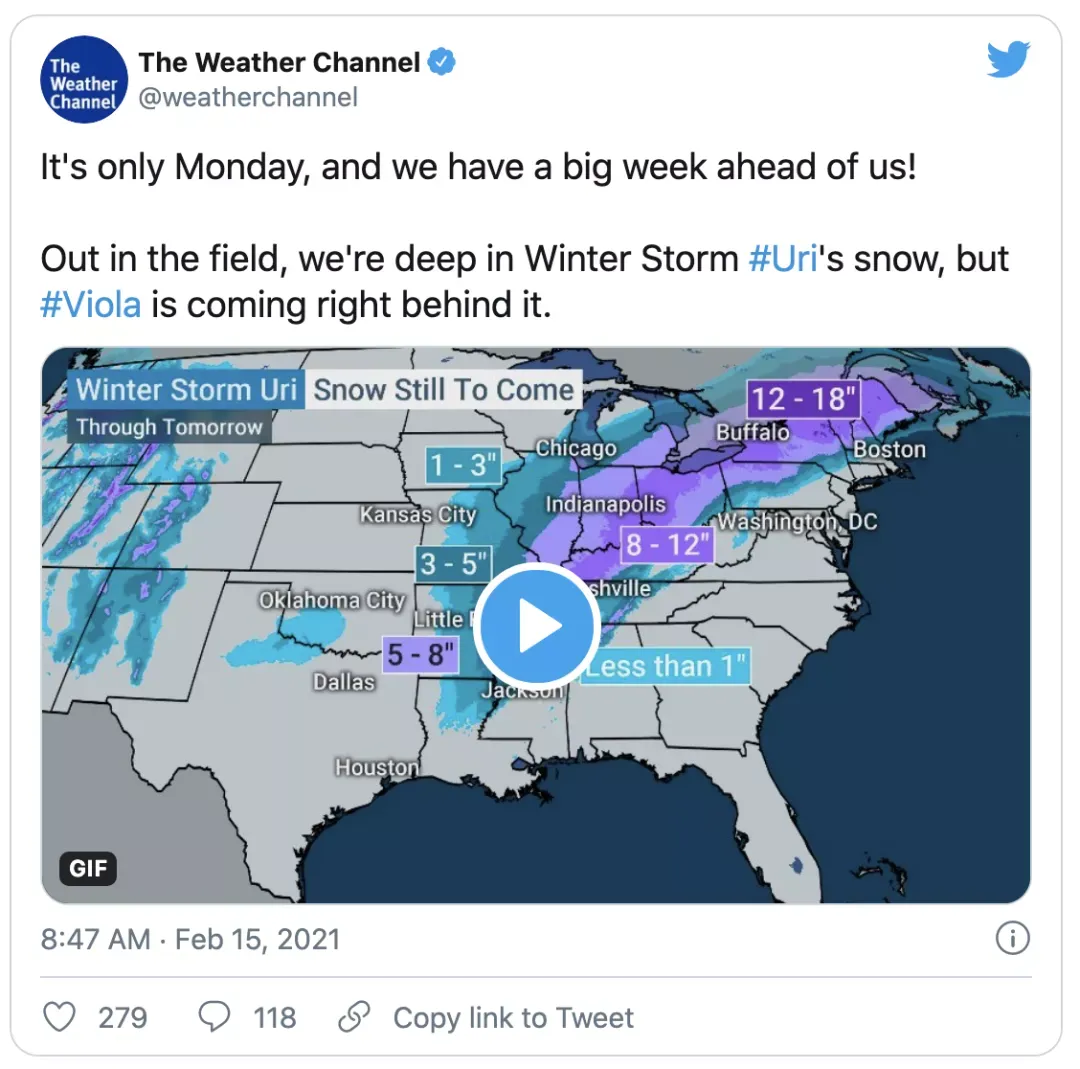Click the Snow Still To Come banner
This screenshot has height=1069, width=1080.
[x=444, y=390]
